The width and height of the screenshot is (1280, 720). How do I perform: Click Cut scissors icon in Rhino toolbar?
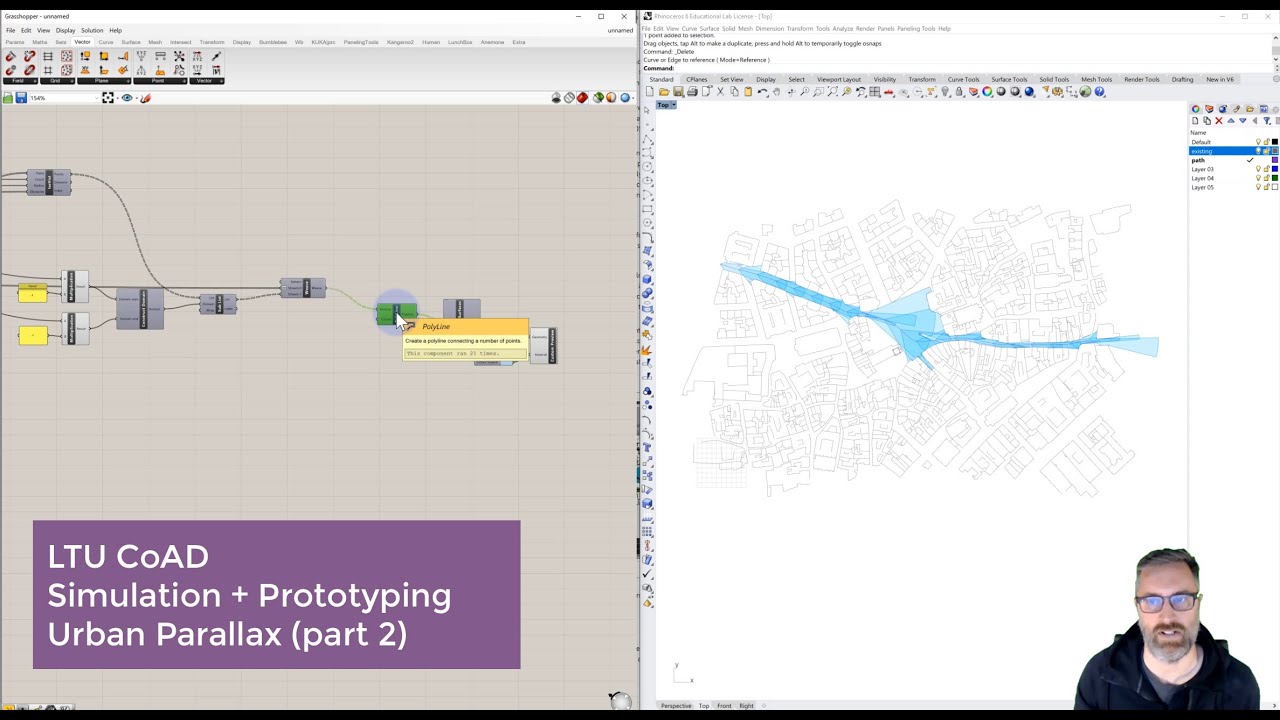(720, 92)
